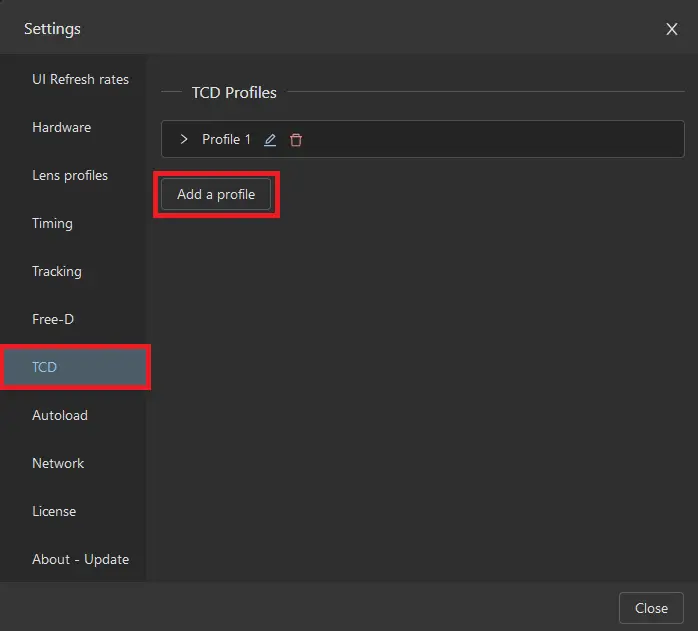698x631 pixels.
Task: Open About - Update section
Action: click(80, 559)
